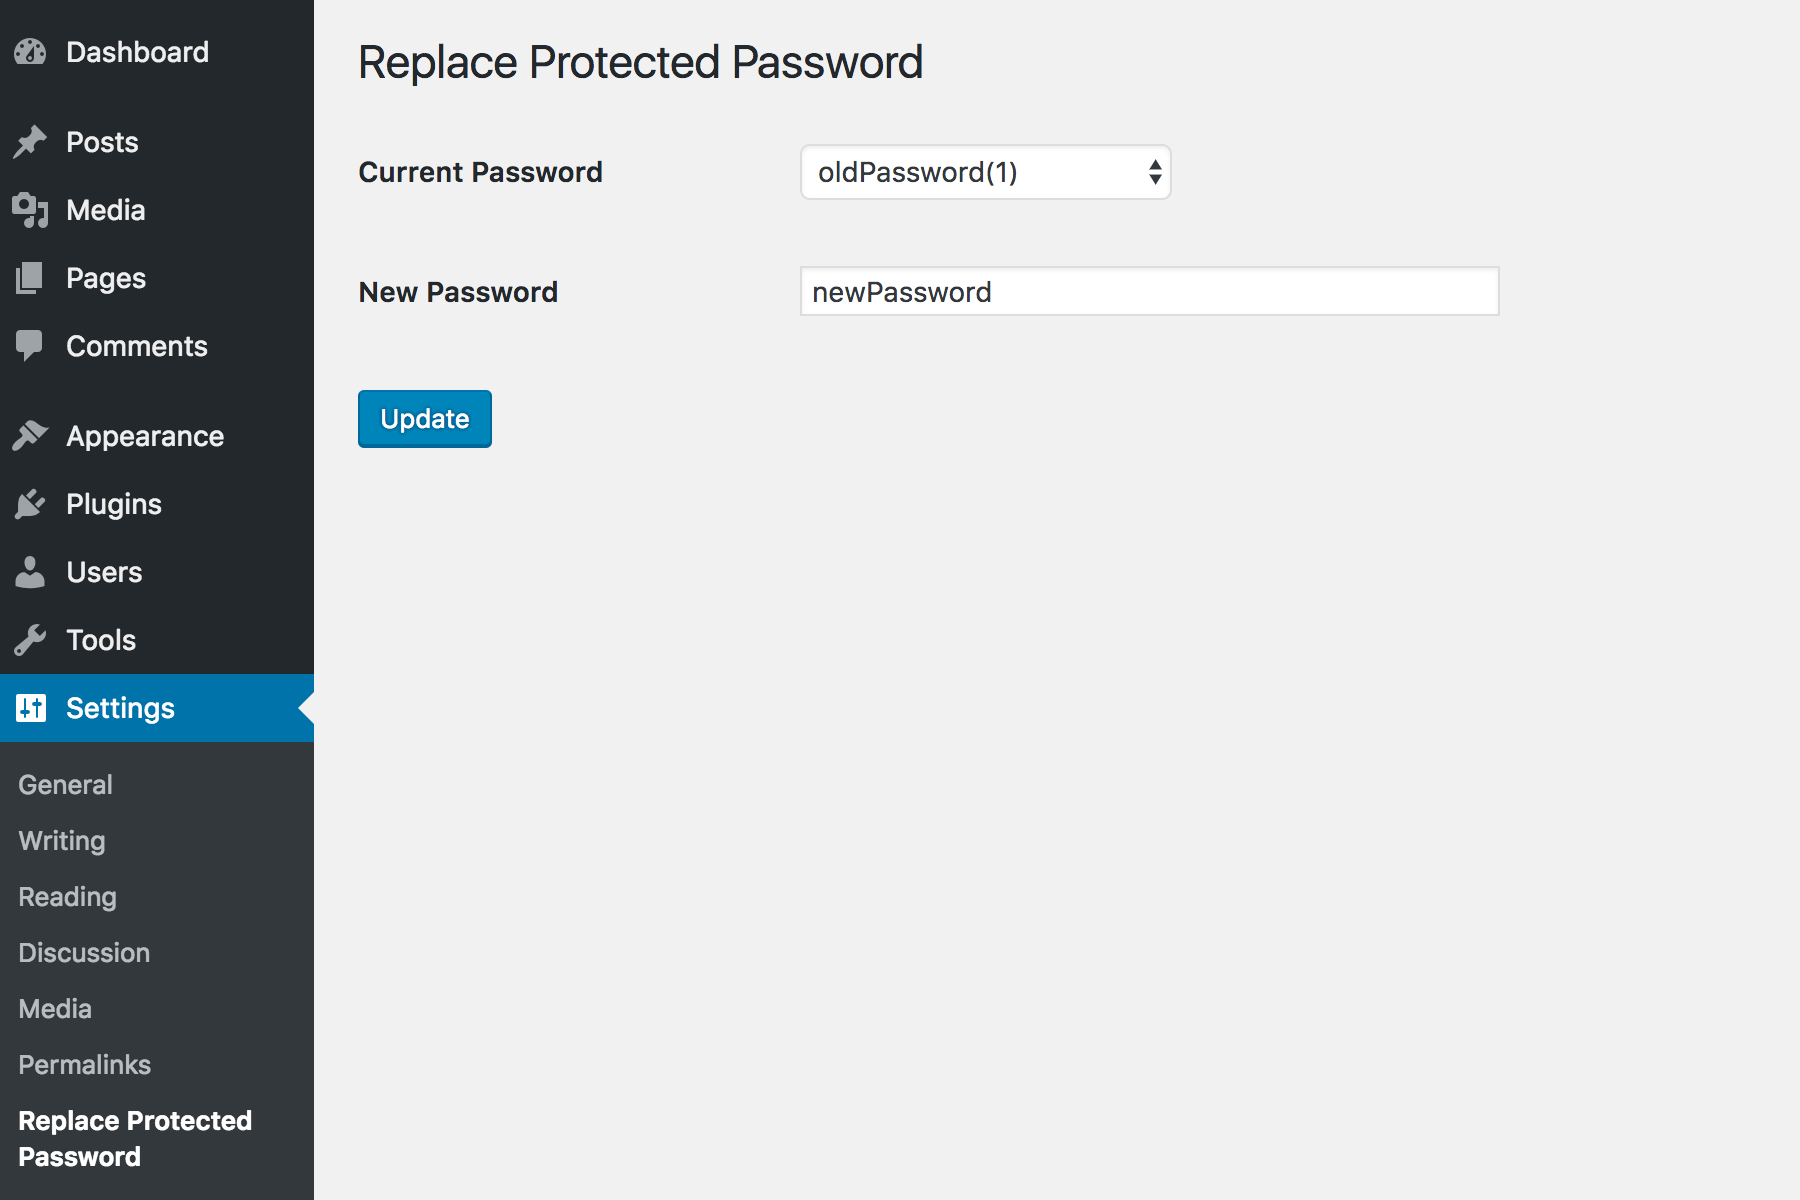Image resolution: width=1800 pixels, height=1200 pixels.
Task: Click the Settings sliders icon
Action: 31,708
